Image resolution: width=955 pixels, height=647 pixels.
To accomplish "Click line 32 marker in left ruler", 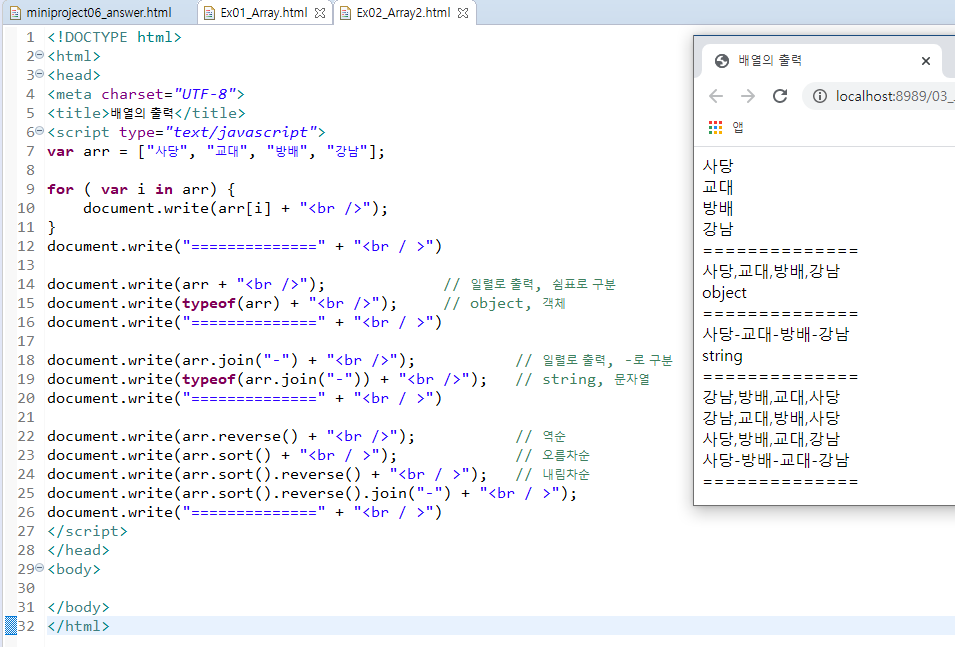I will coord(11,626).
